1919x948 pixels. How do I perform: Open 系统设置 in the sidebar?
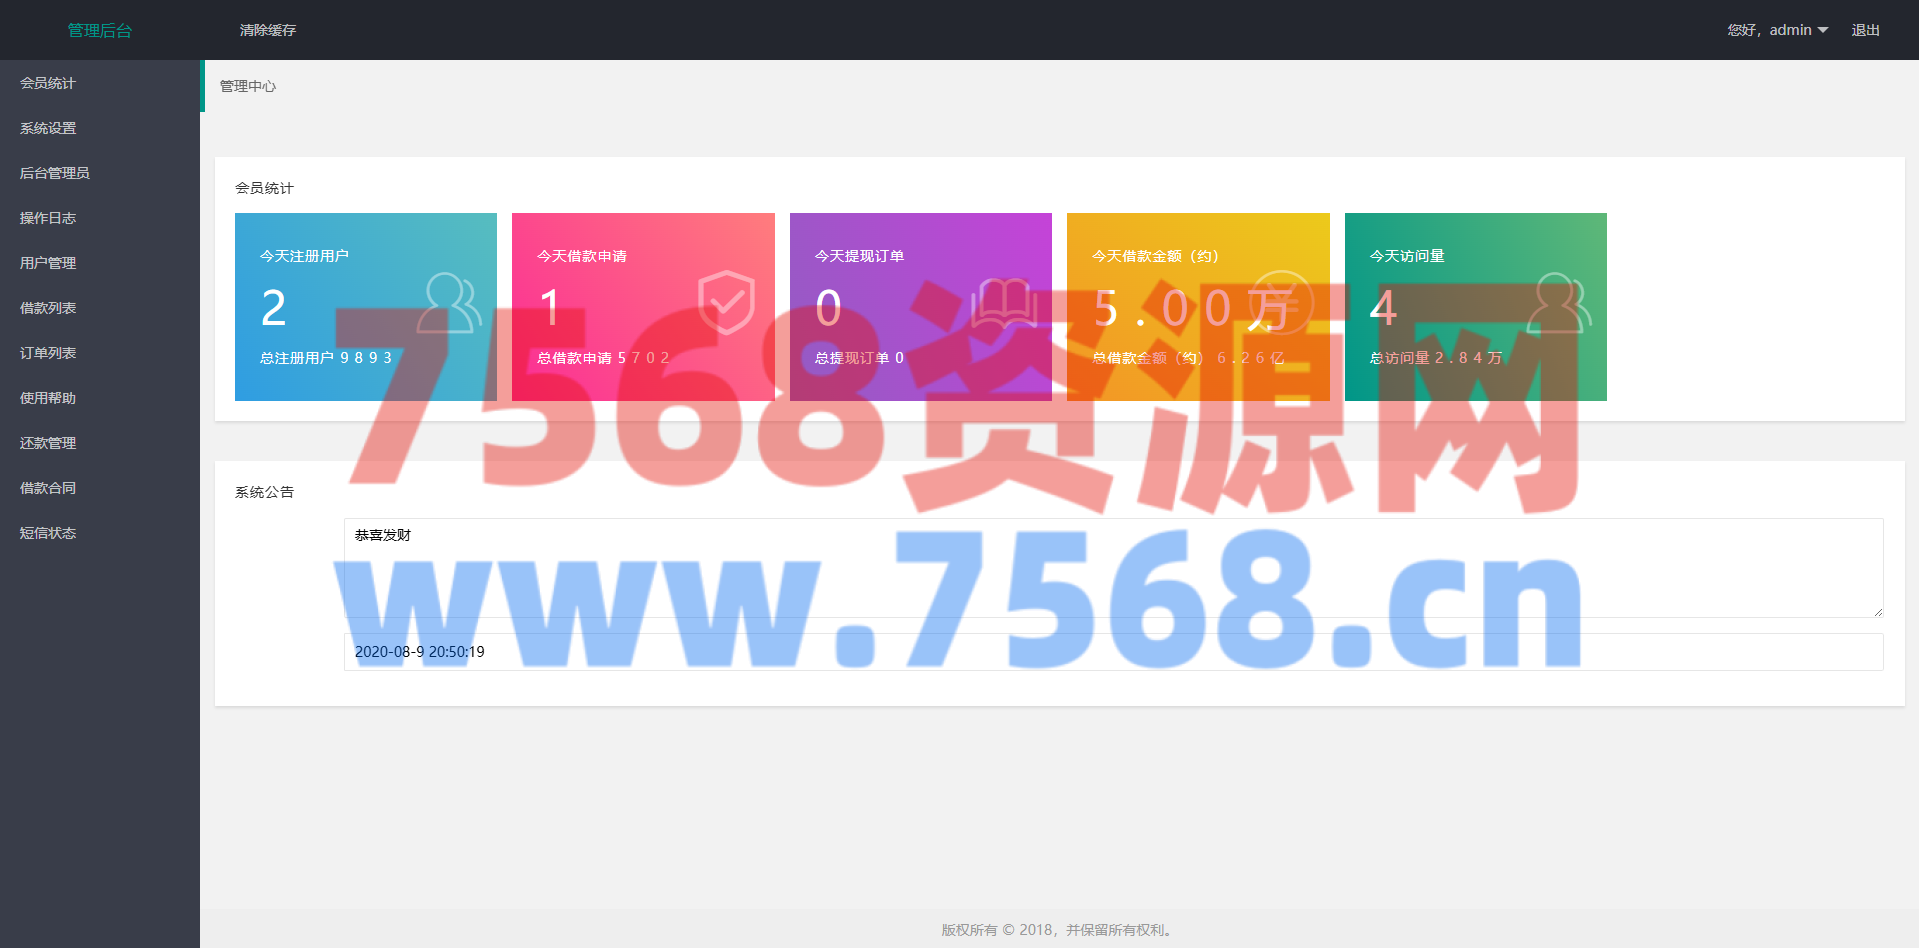click(x=48, y=128)
